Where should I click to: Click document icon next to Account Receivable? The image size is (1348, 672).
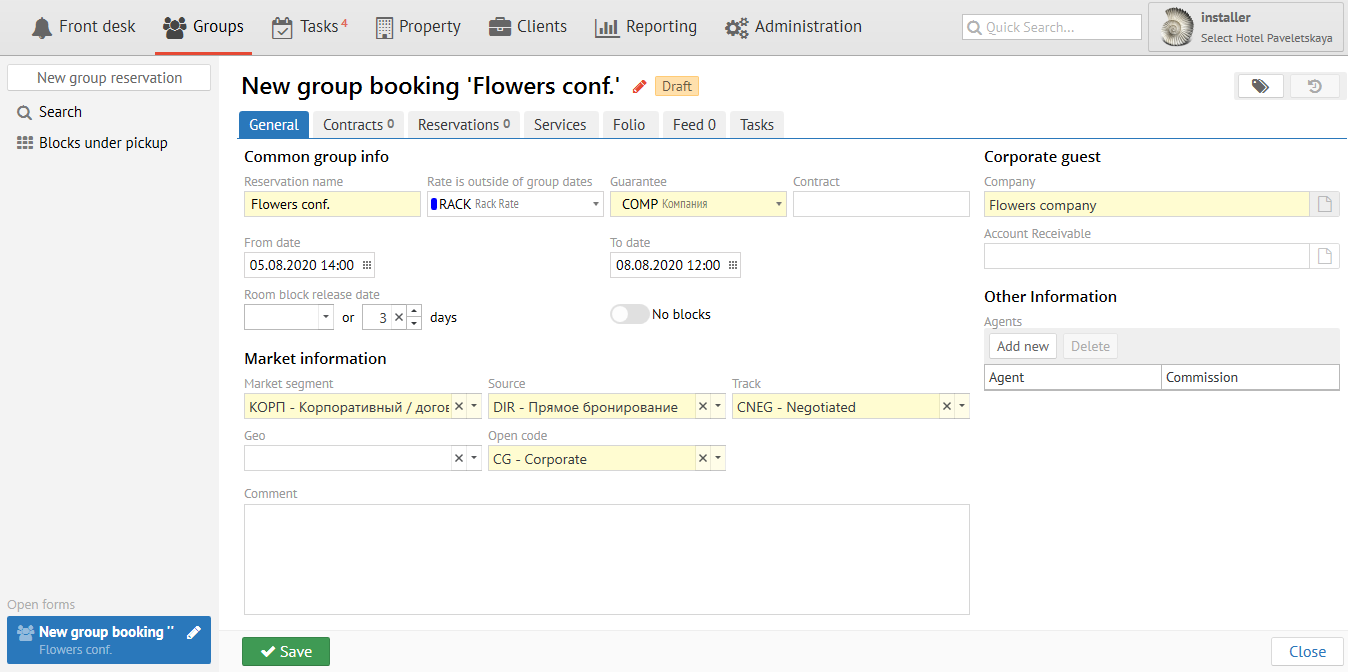pos(1324,257)
